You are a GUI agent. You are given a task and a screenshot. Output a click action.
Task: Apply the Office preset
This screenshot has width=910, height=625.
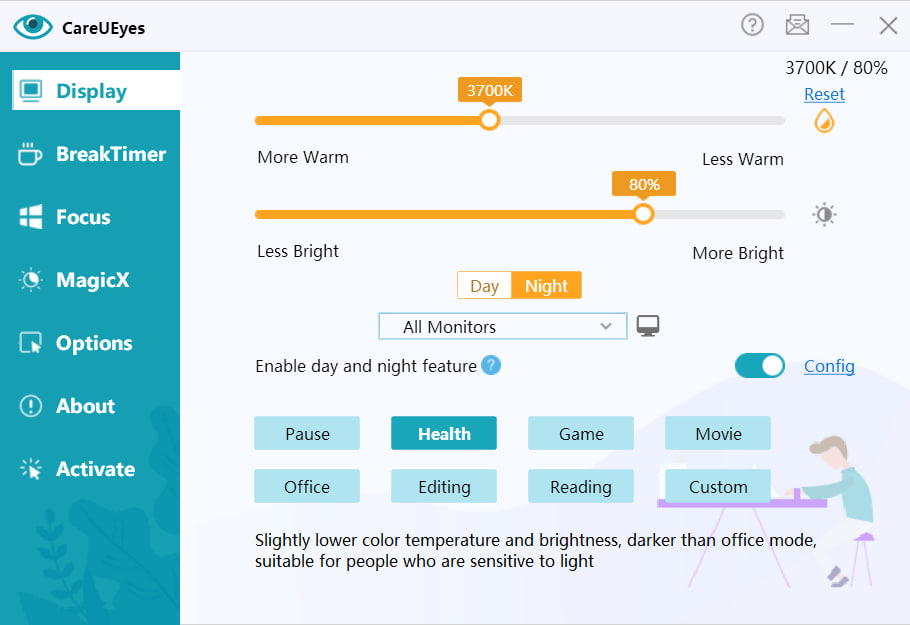pos(307,486)
